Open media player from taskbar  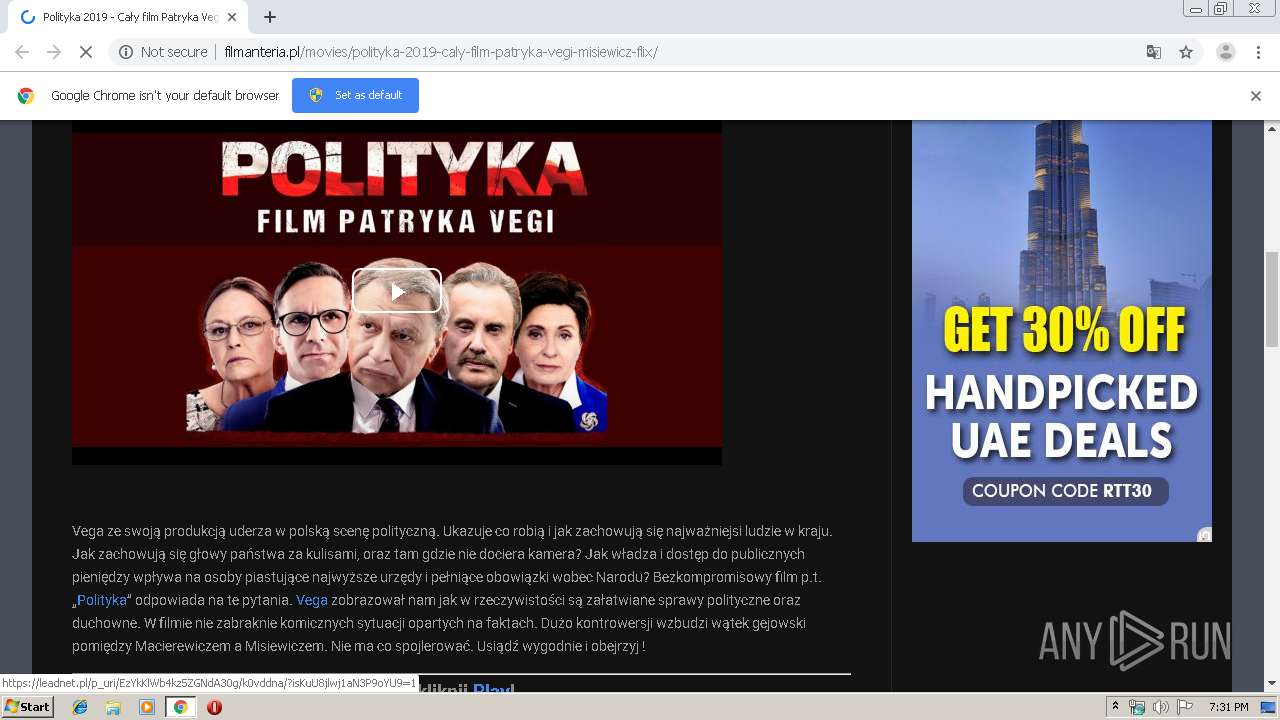(147, 707)
